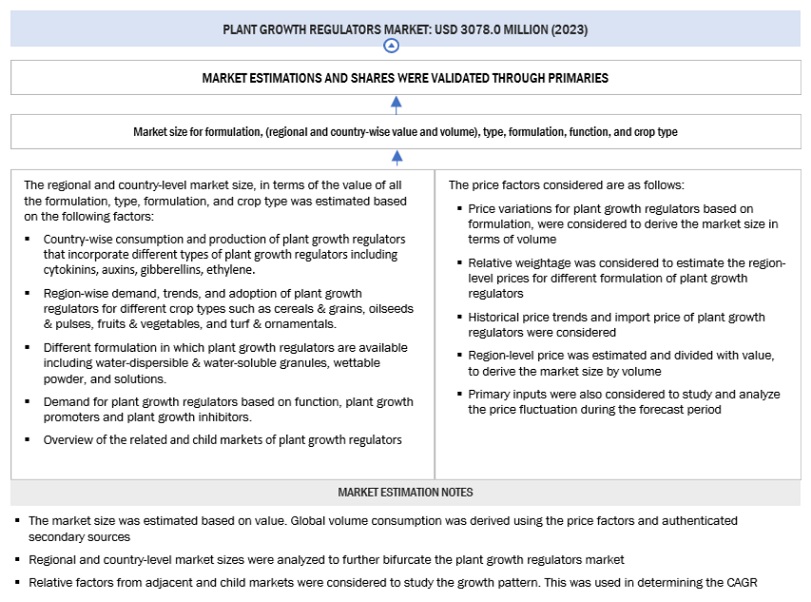Click the 'Market size for formulation' box

(405, 131)
